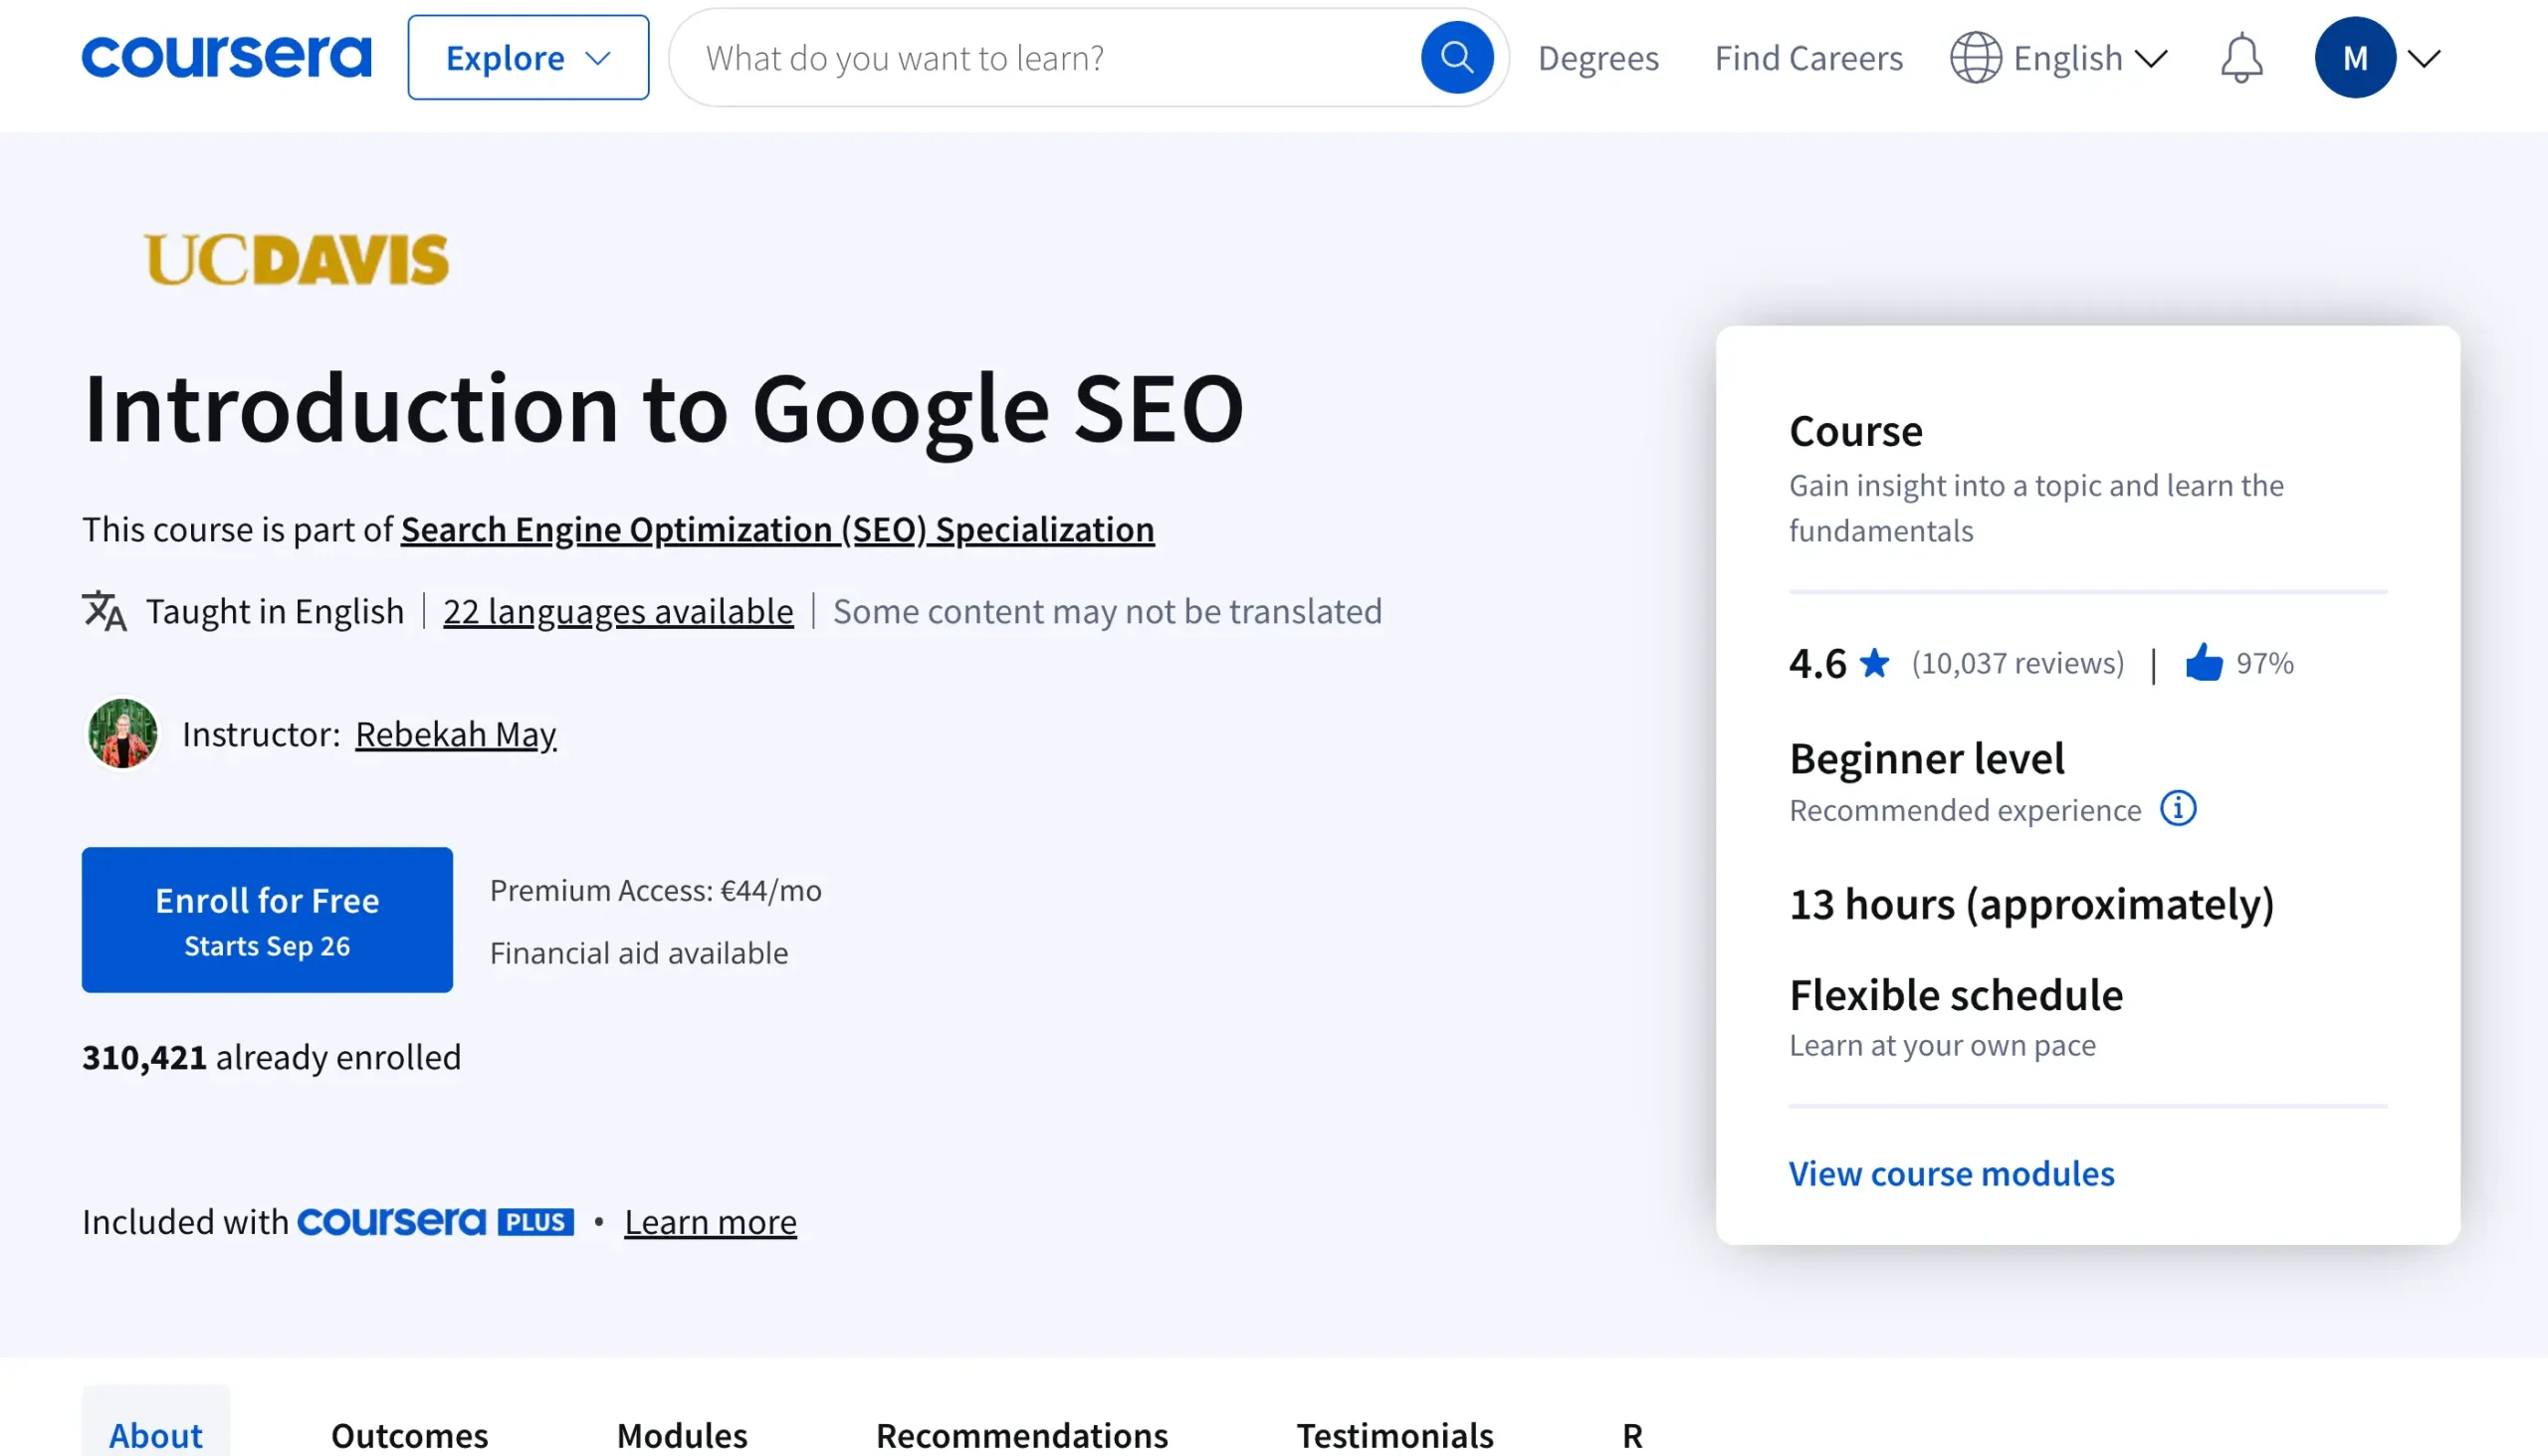Open the 22 languages available link
The image size is (2548, 1456).
[618, 611]
